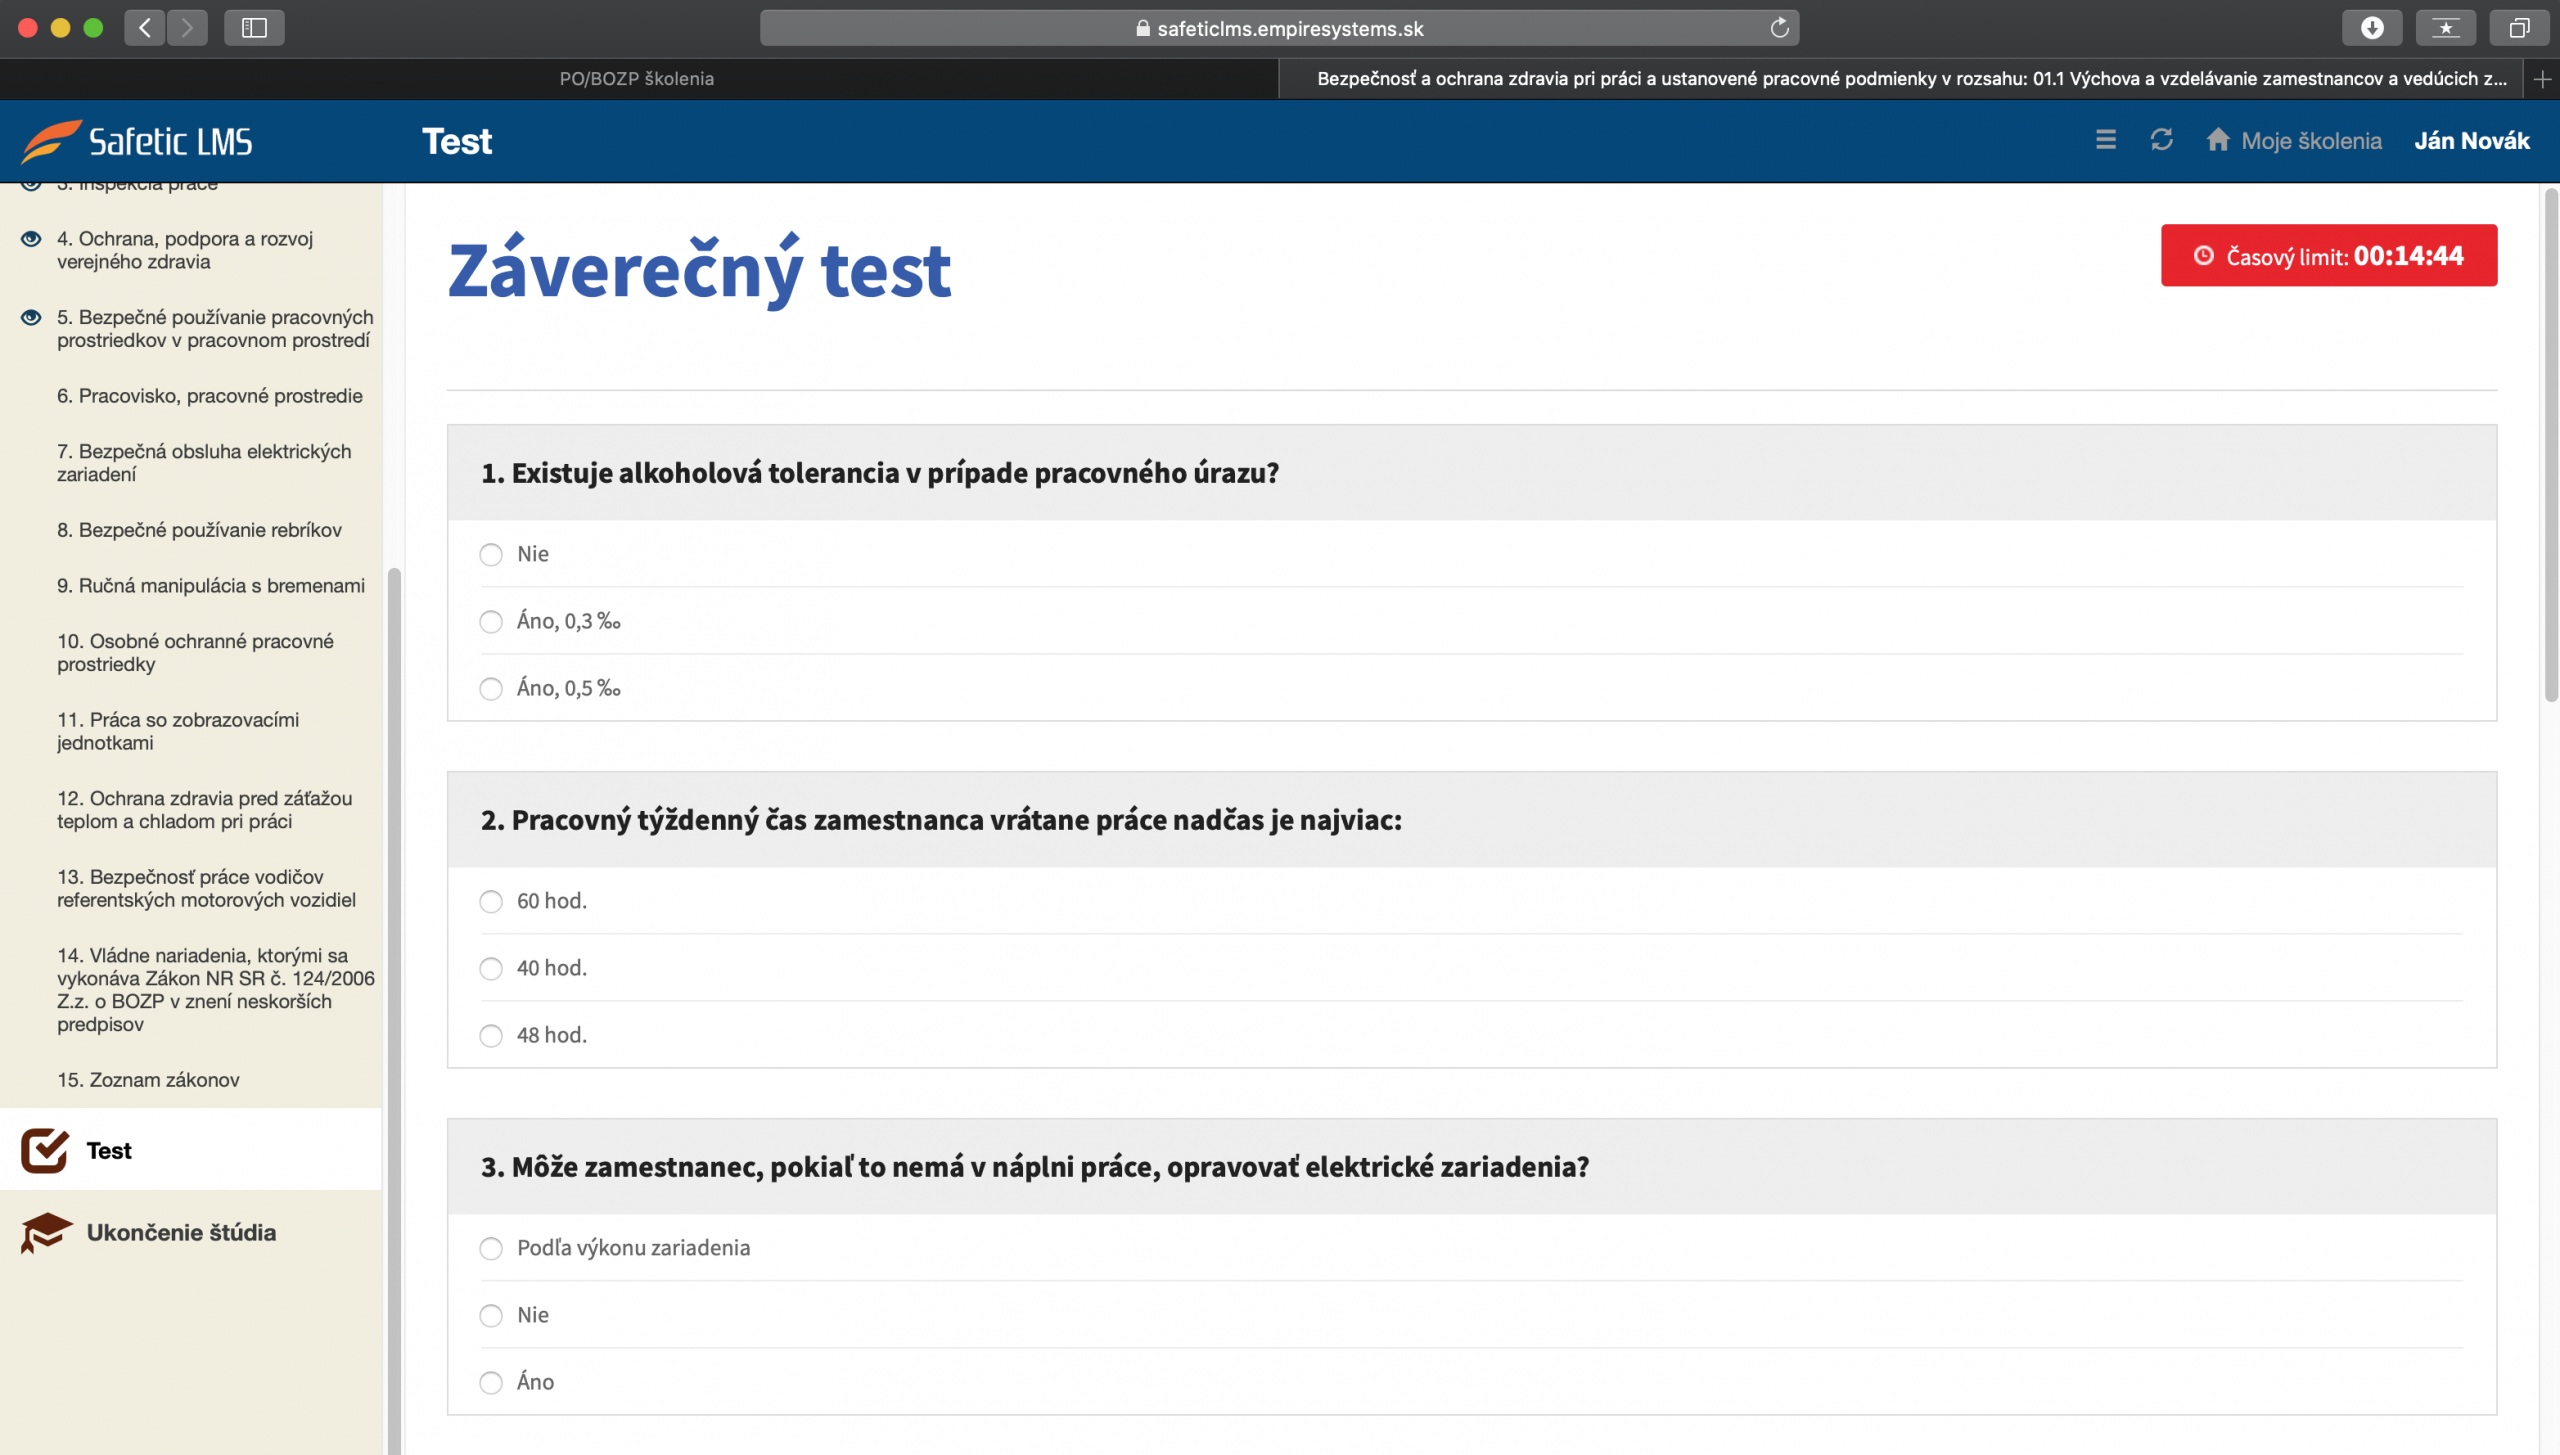Open Ján Novák user menu

tap(2471, 141)
